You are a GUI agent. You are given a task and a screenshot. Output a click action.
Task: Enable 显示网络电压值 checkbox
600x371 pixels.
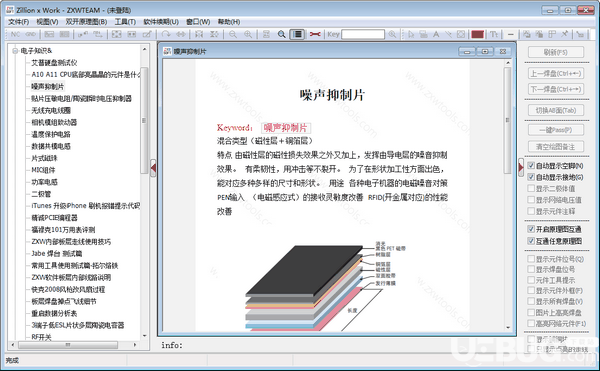click(x=531, y=200)
